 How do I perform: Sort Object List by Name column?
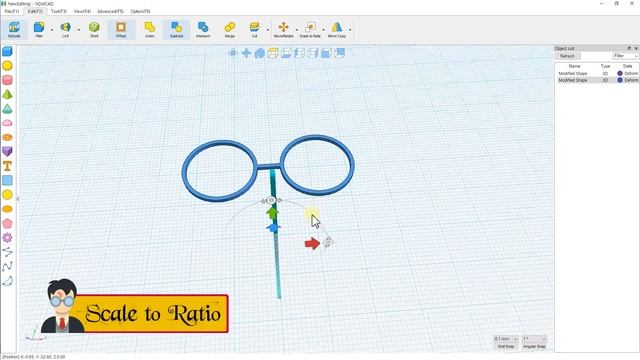[574, 66]
